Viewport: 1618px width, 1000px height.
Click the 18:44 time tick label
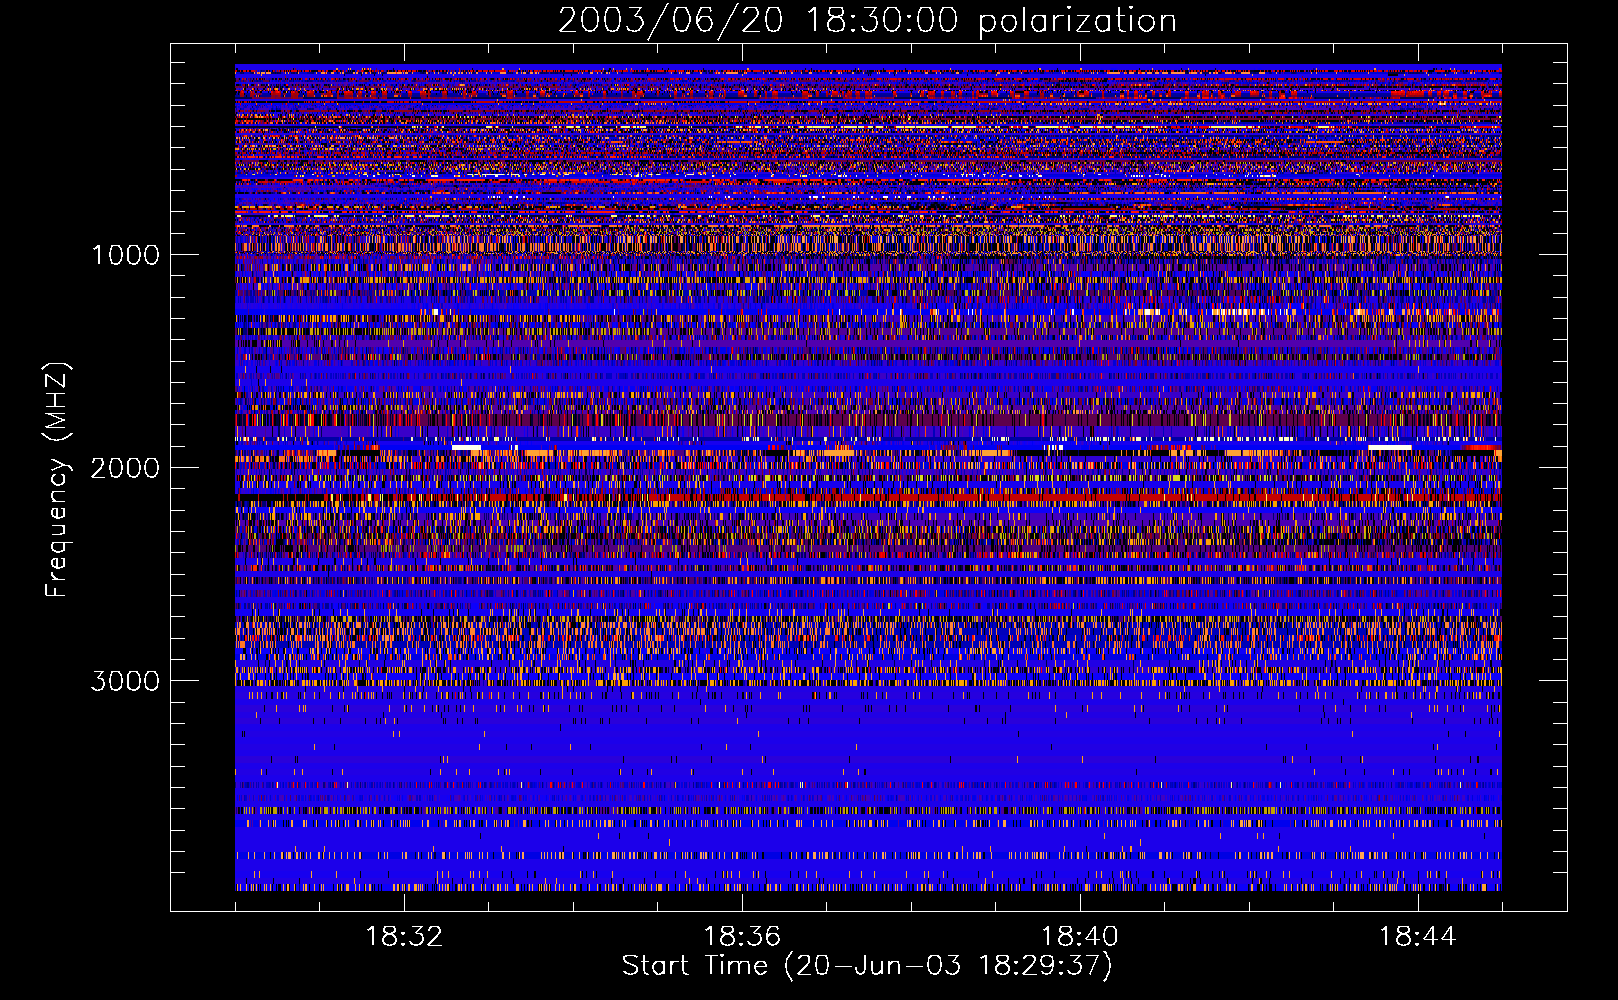point(1418,937)
